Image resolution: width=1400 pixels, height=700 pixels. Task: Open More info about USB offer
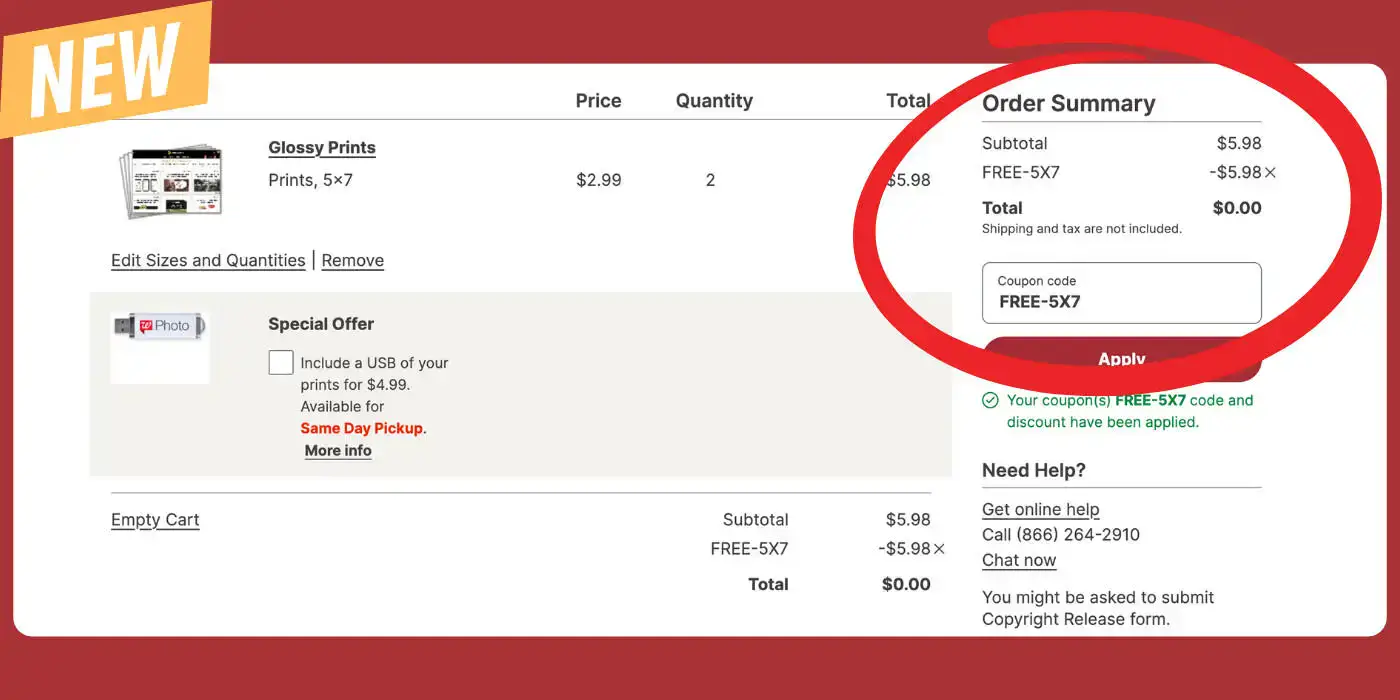coord(338,451)
